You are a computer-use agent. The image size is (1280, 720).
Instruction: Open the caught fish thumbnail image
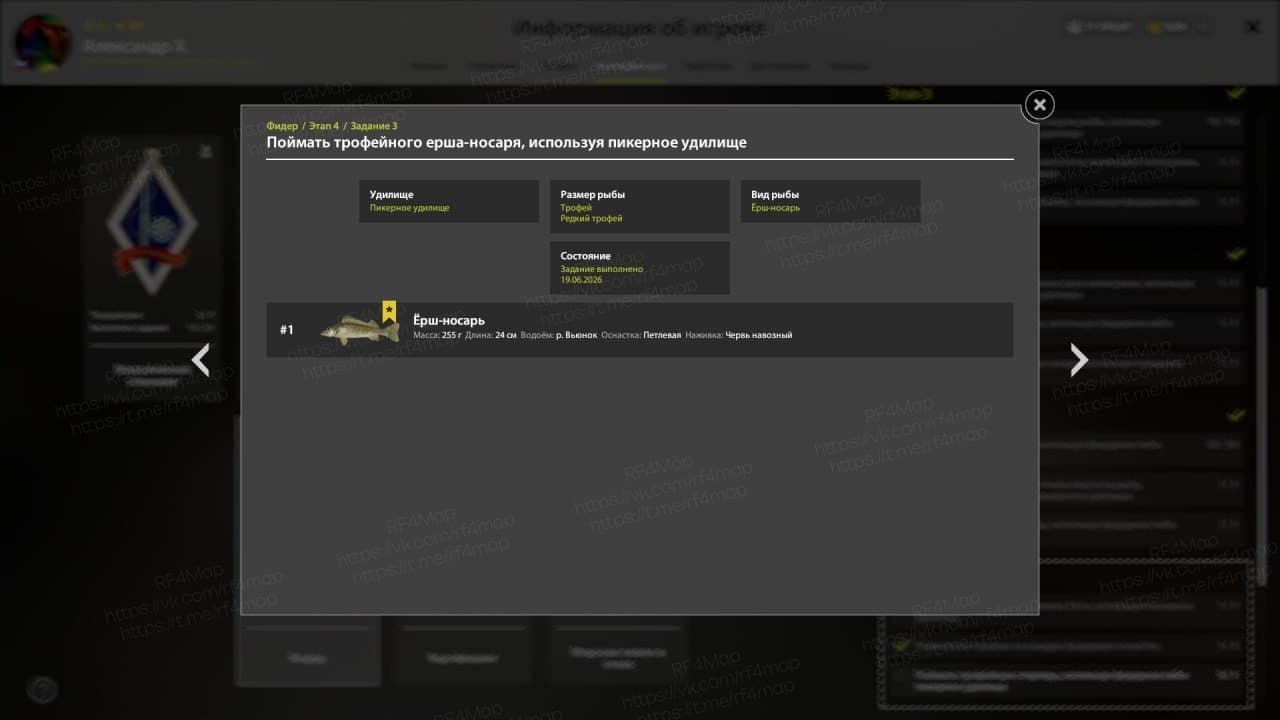click(x=360, y=330)
